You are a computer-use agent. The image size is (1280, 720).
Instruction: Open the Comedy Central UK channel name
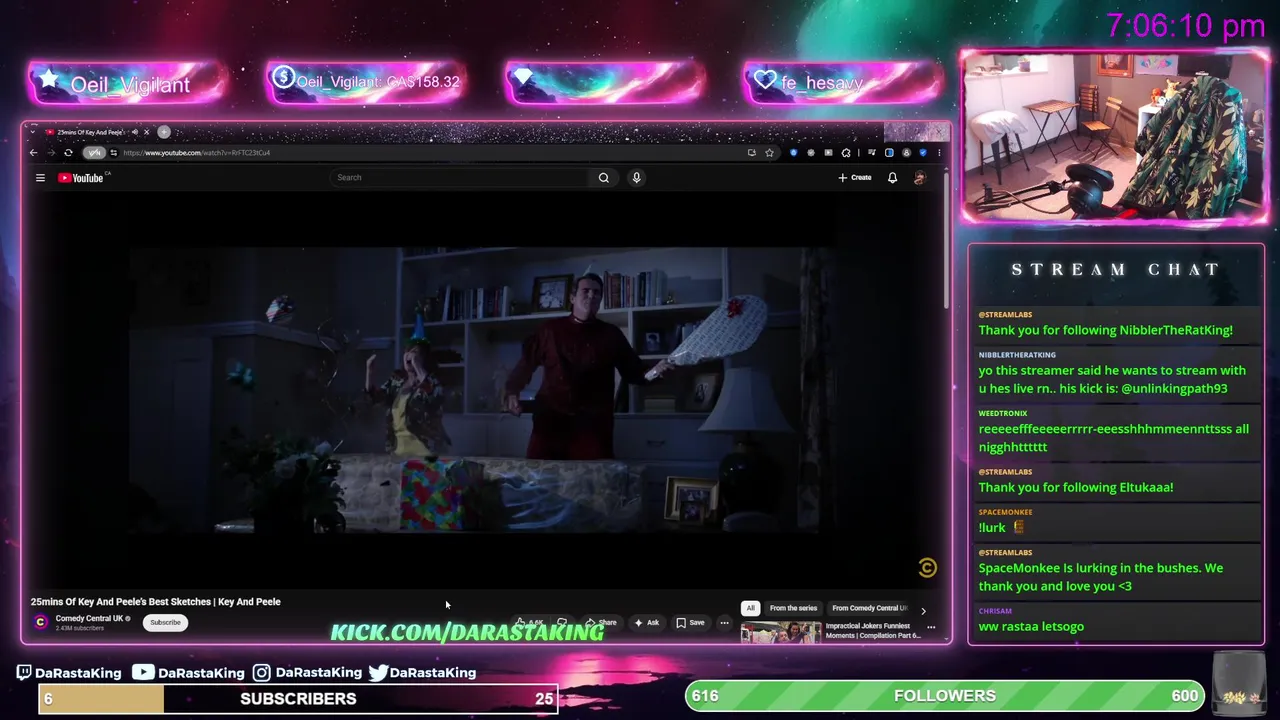89,618
